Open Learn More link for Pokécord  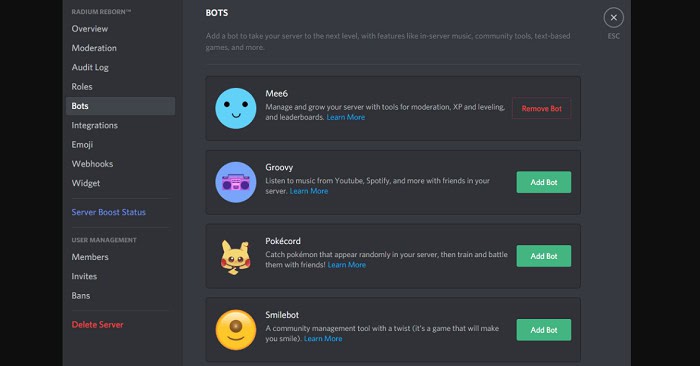[x=346, y=265]
